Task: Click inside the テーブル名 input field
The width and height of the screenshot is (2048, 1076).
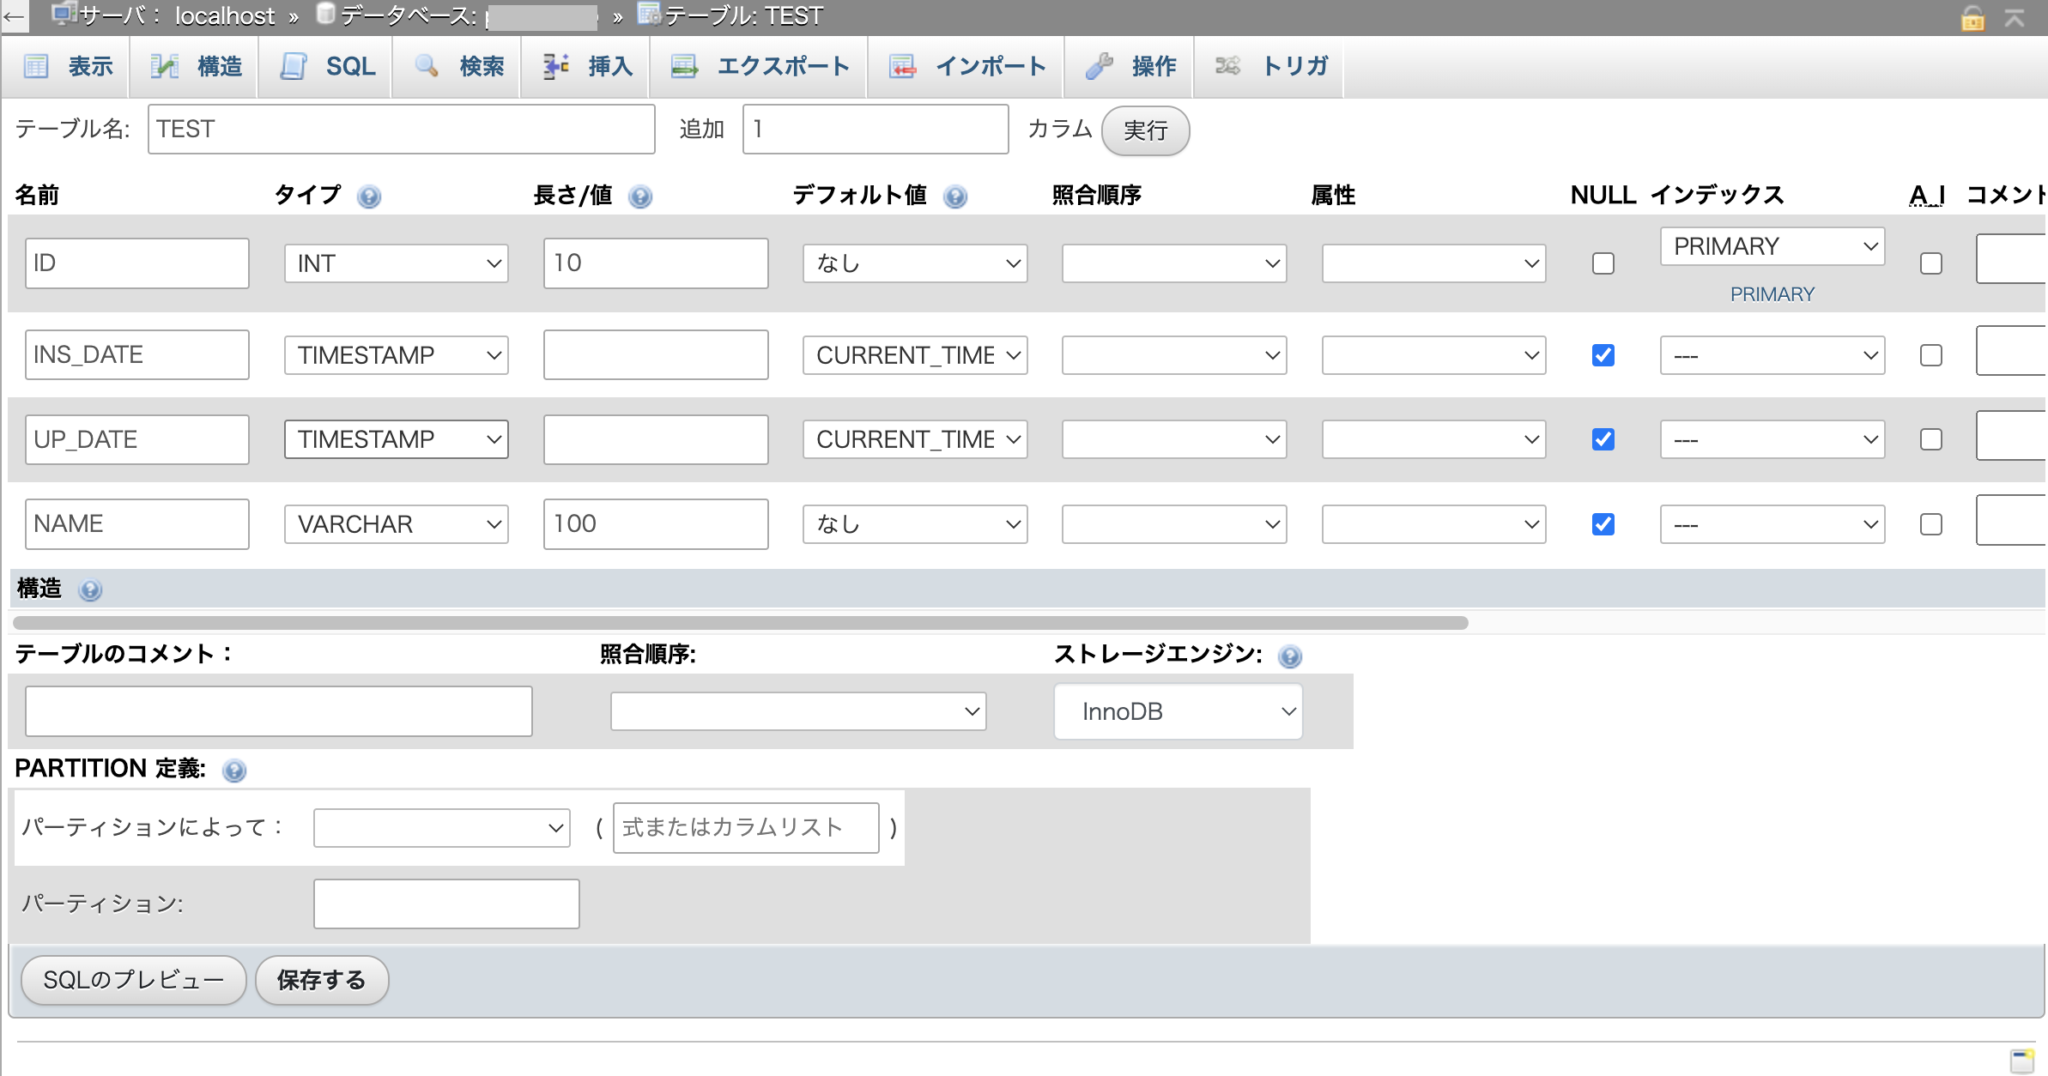Action: pos(400,129)
